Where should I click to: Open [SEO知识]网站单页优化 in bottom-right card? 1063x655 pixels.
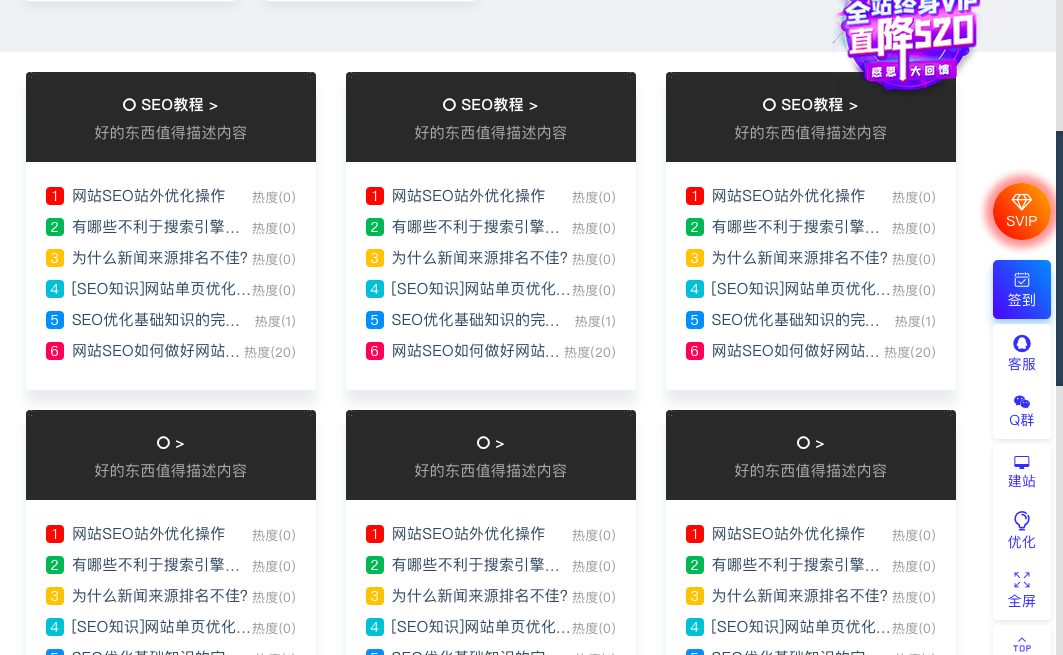coord(800,627)
